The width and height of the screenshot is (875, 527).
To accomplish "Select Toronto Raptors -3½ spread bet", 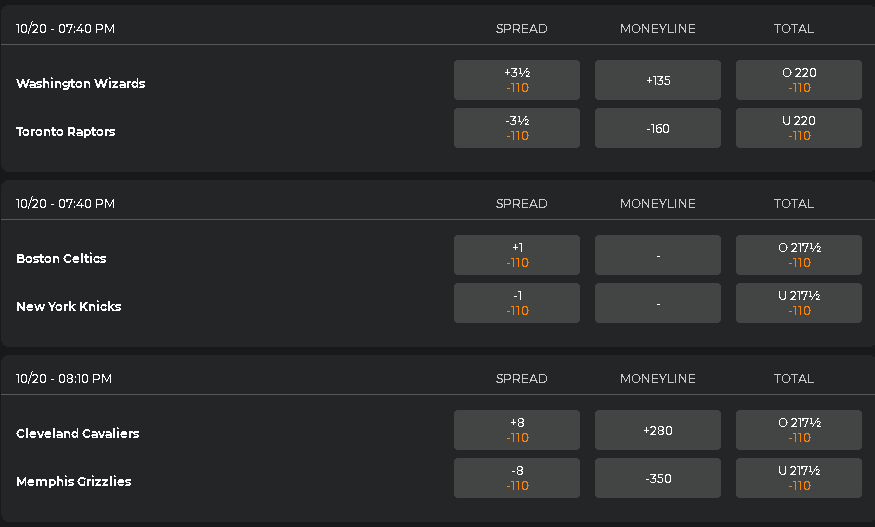I will (517, 128).
